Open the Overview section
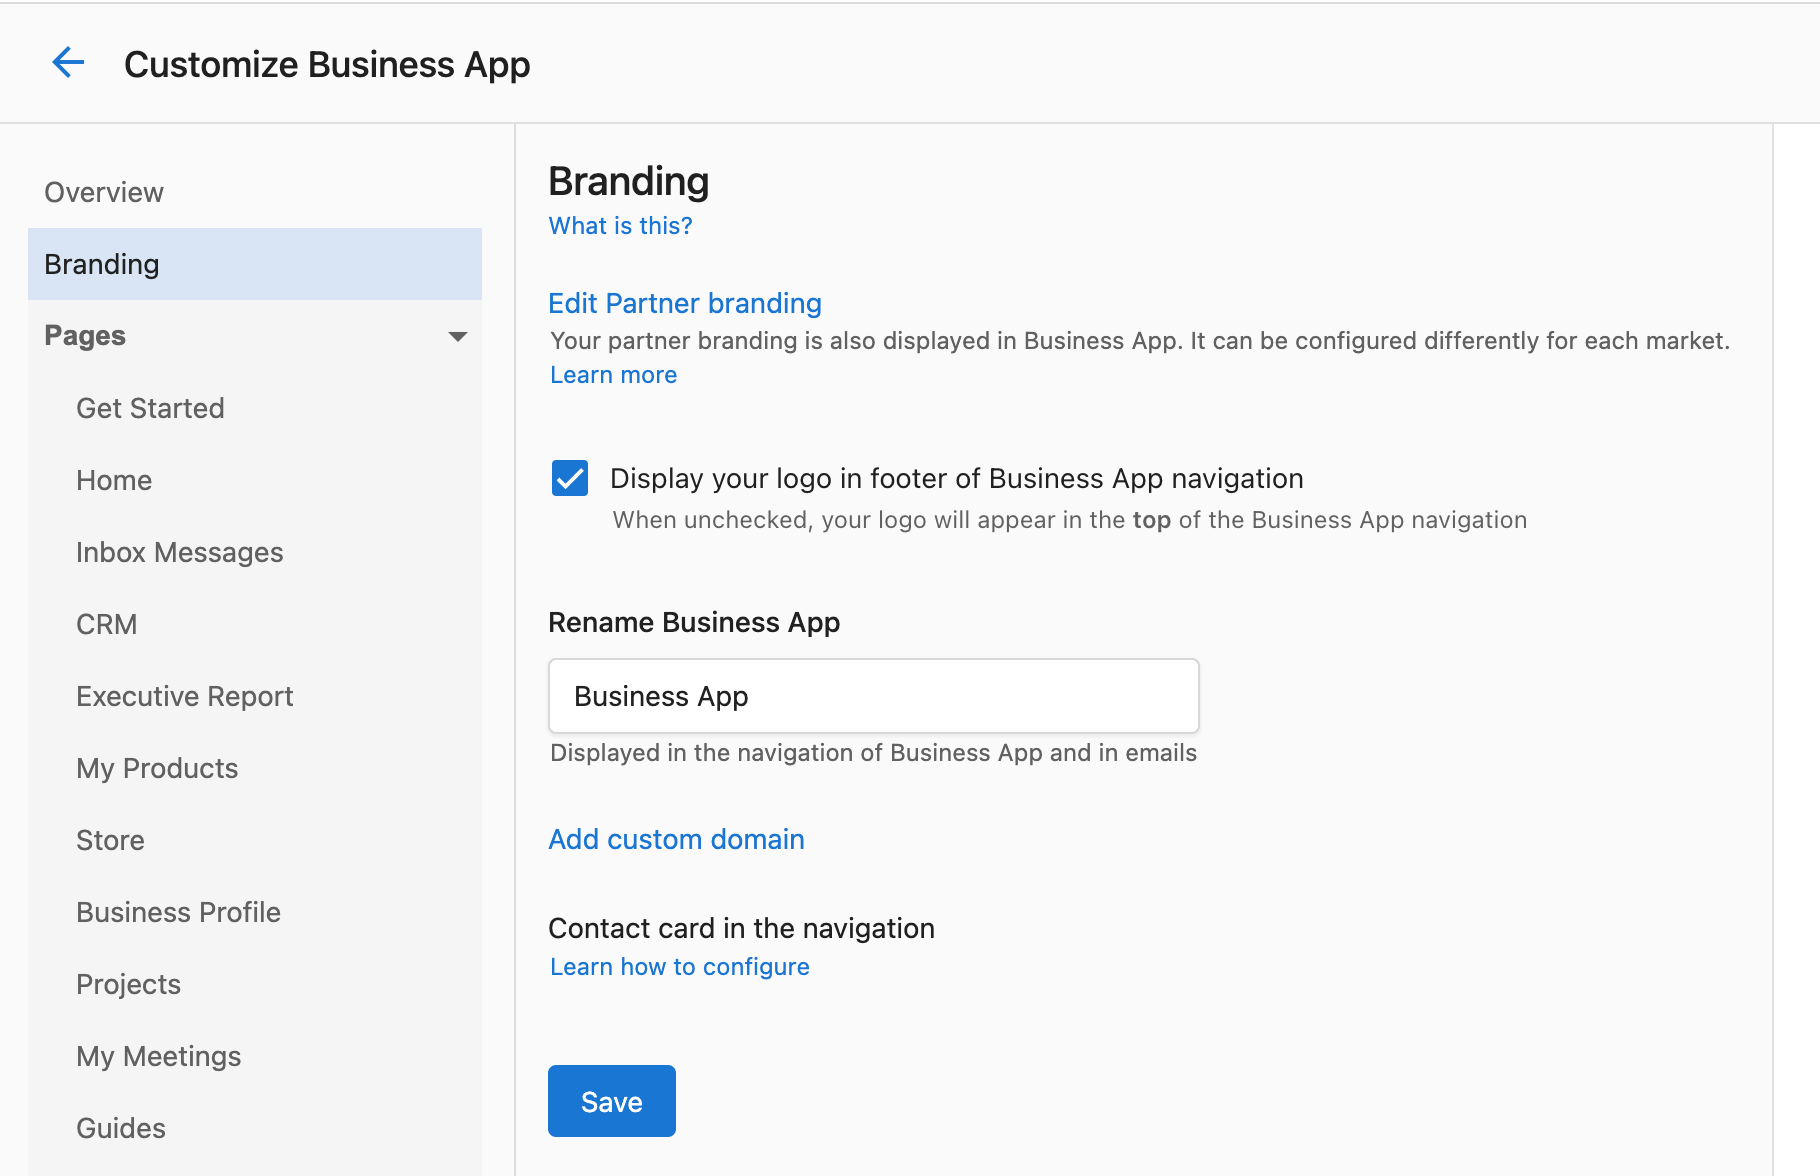 click(x=104, y=192)
